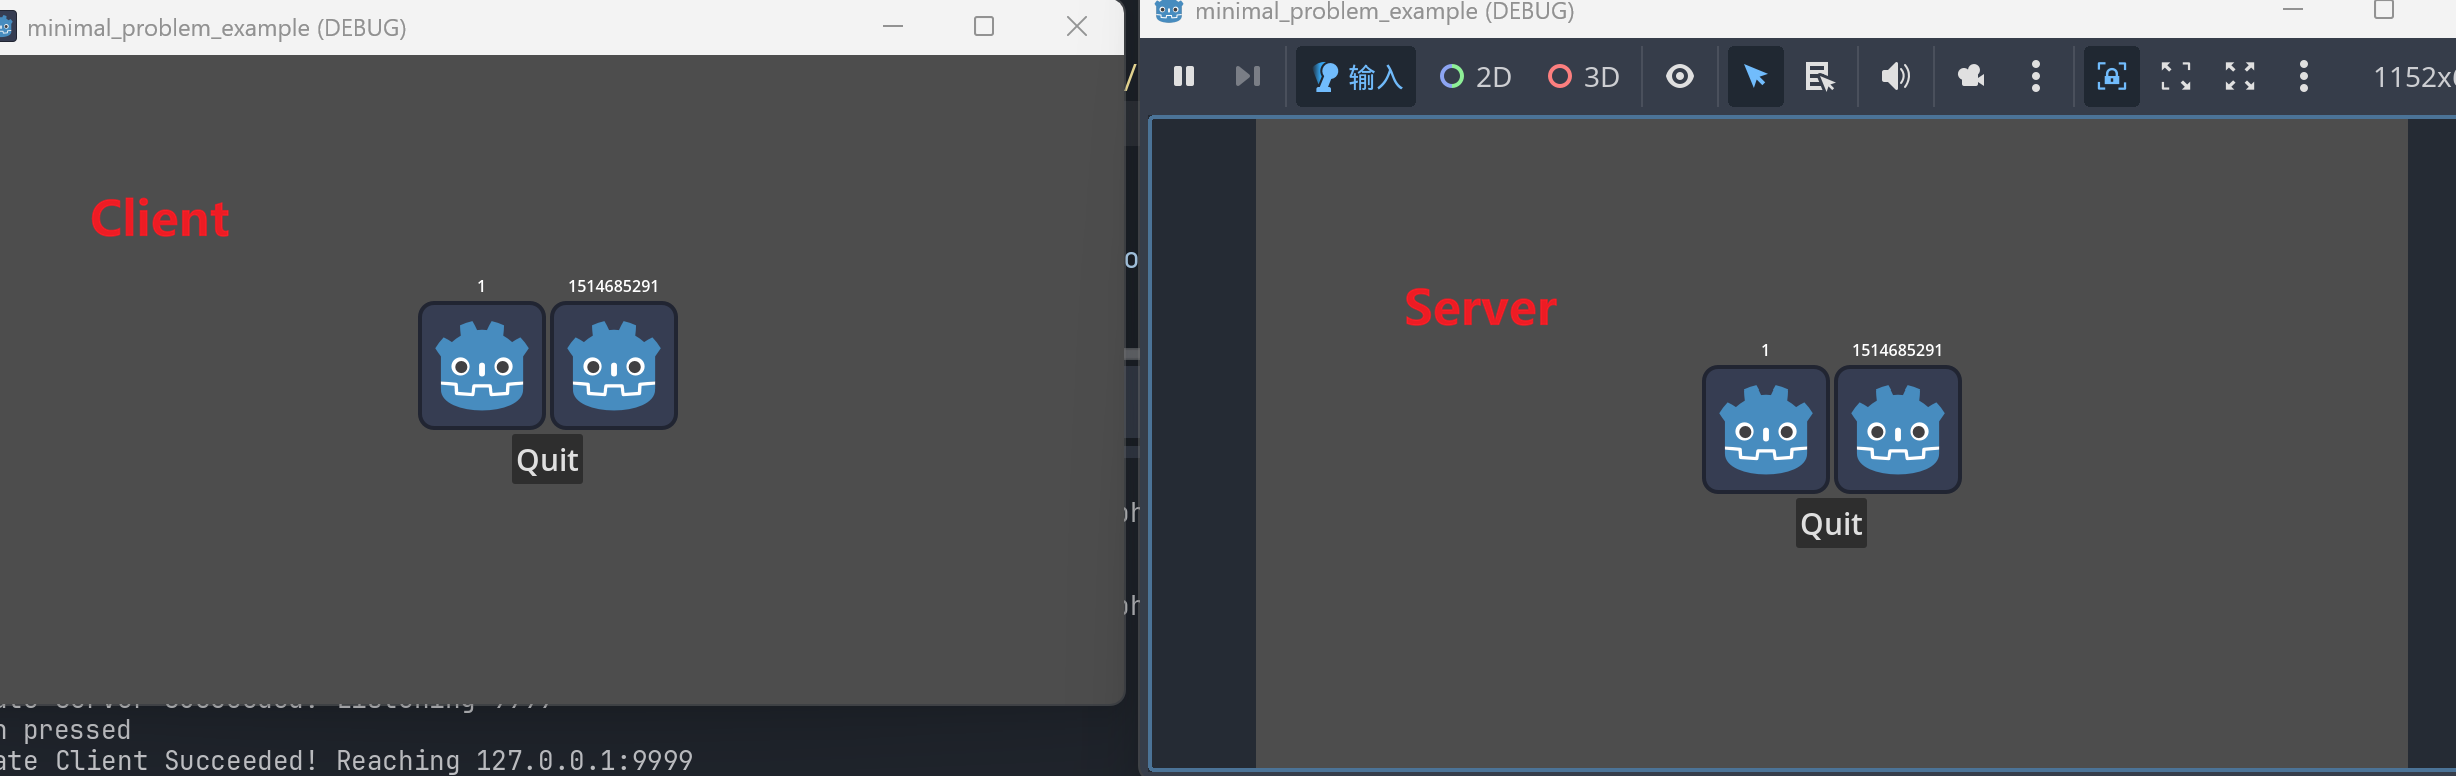The width and height of the screenshot is (2456, 776).
Task: Mute the game audio speaker icon
Action: (1895, 76)
